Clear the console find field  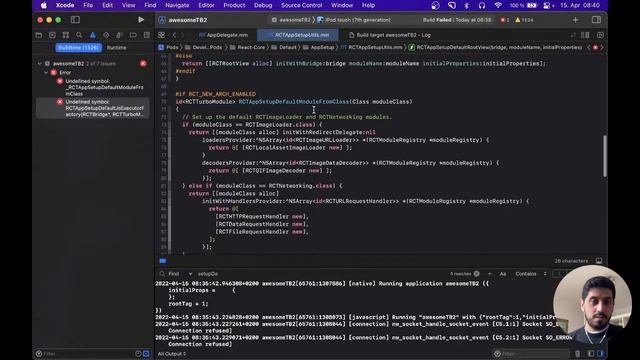click(x=476, y=274)
